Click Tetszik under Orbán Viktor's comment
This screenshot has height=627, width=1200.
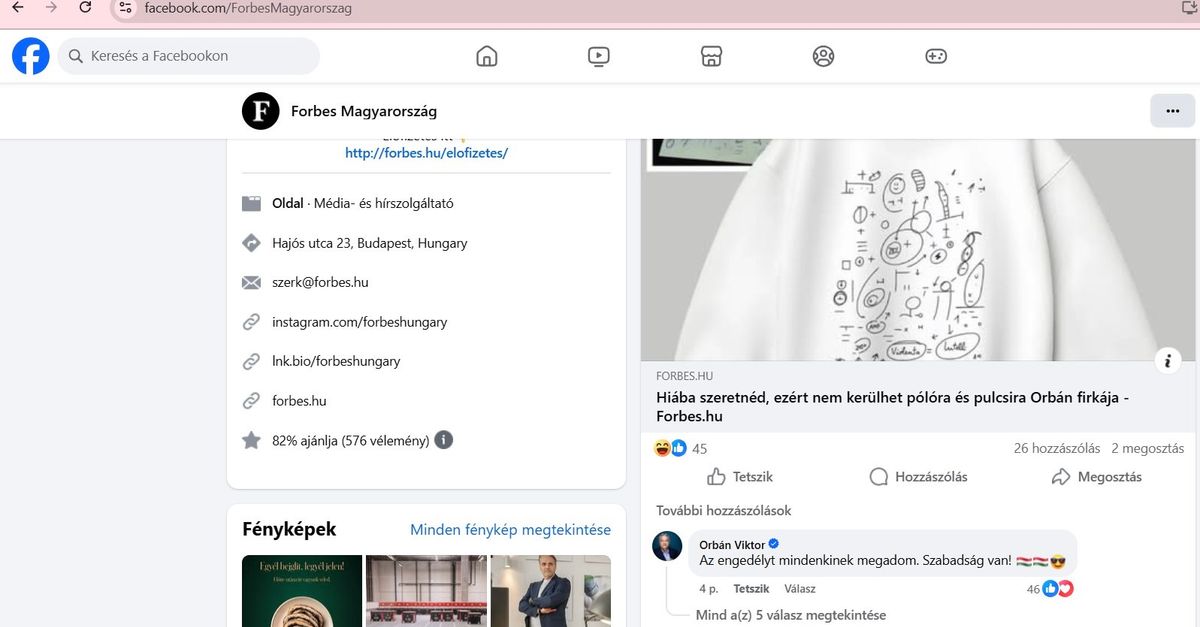point(751,589)
